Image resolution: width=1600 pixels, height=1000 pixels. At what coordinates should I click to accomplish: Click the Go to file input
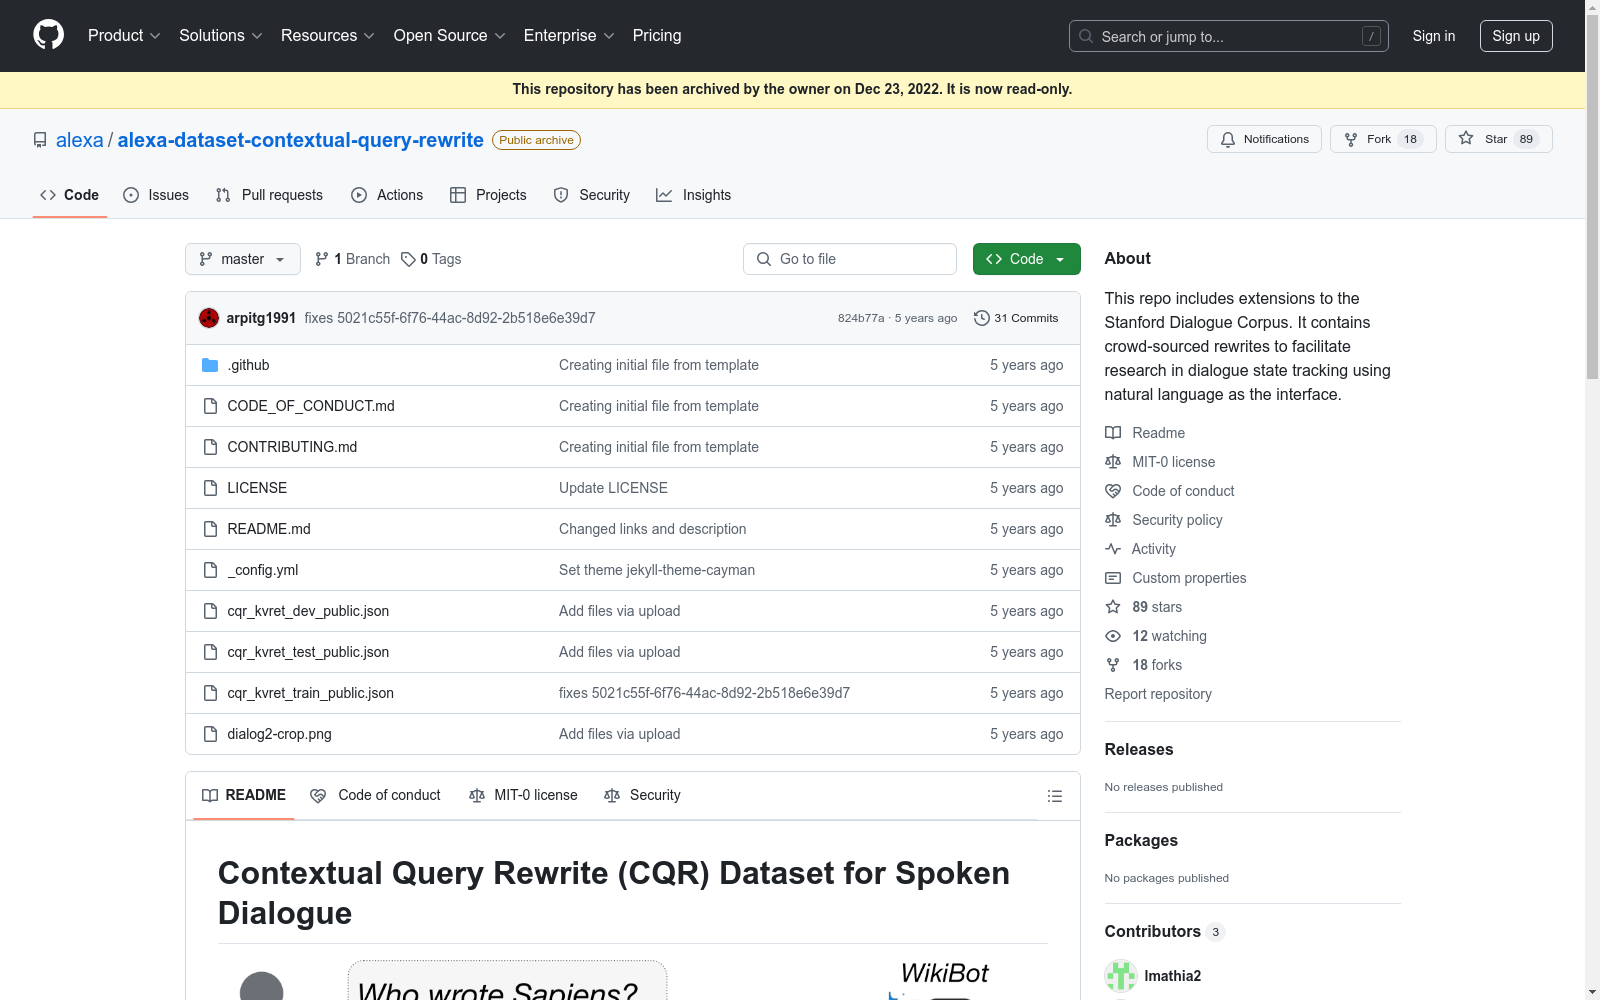[850, 259]
